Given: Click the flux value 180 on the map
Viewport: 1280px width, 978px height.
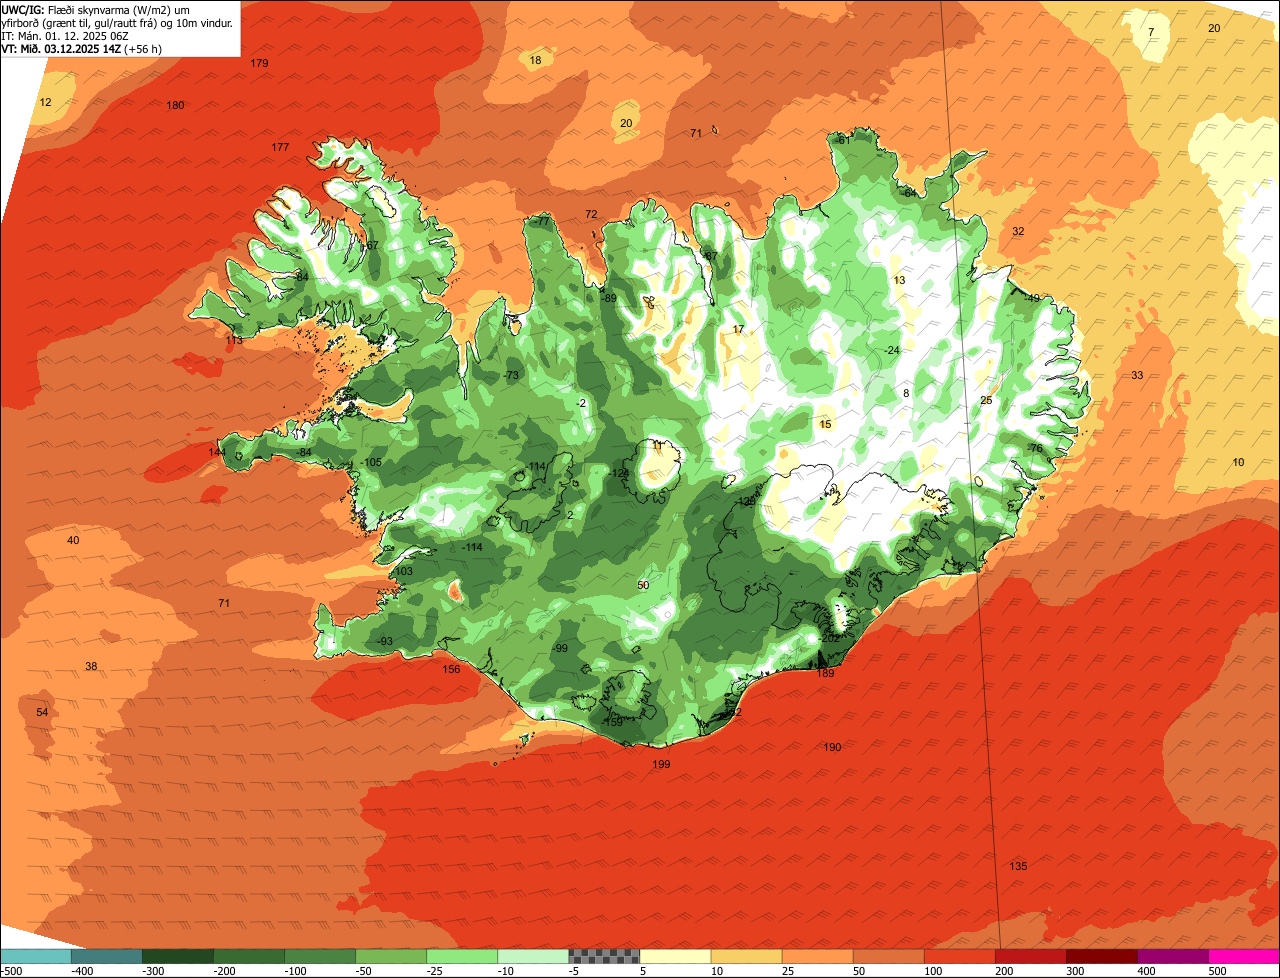Looking at the screenshot, I should 175,105.
